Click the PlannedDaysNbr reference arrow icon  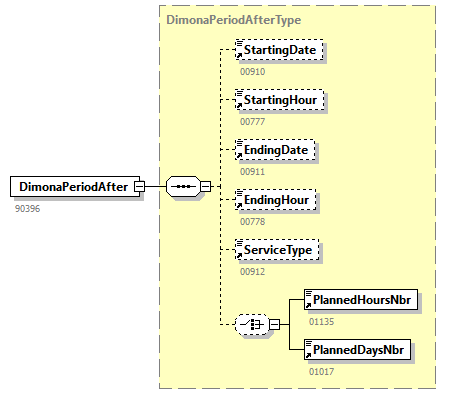coord(308,355)
